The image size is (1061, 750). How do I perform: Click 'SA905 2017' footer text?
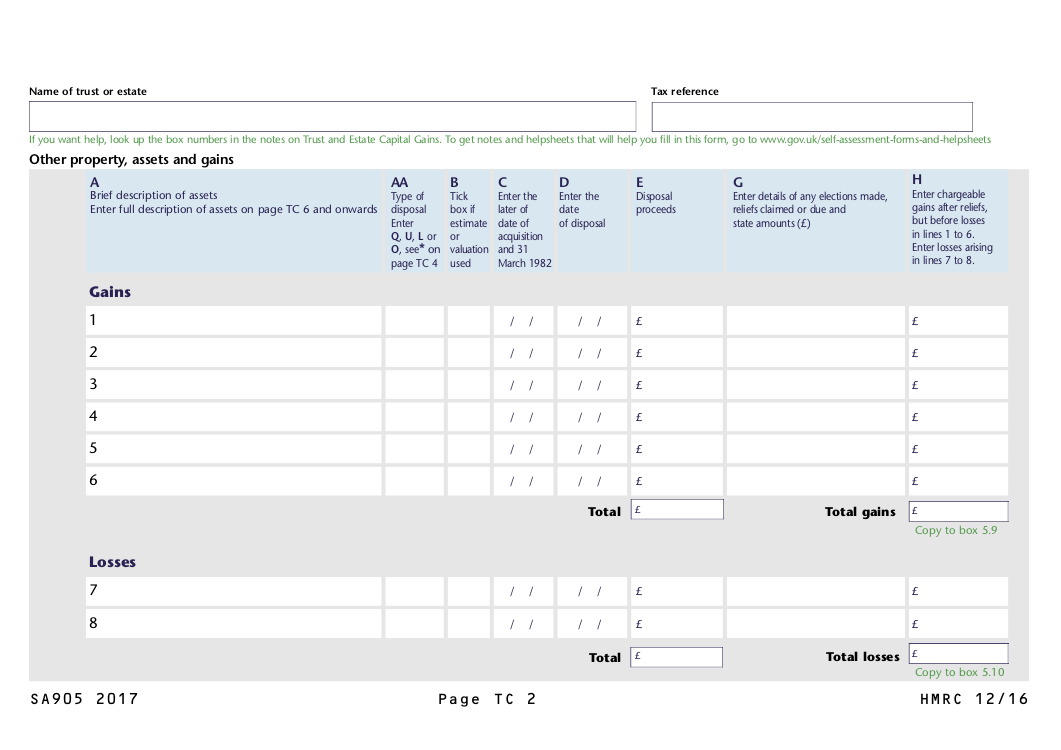tap(85, 699)
